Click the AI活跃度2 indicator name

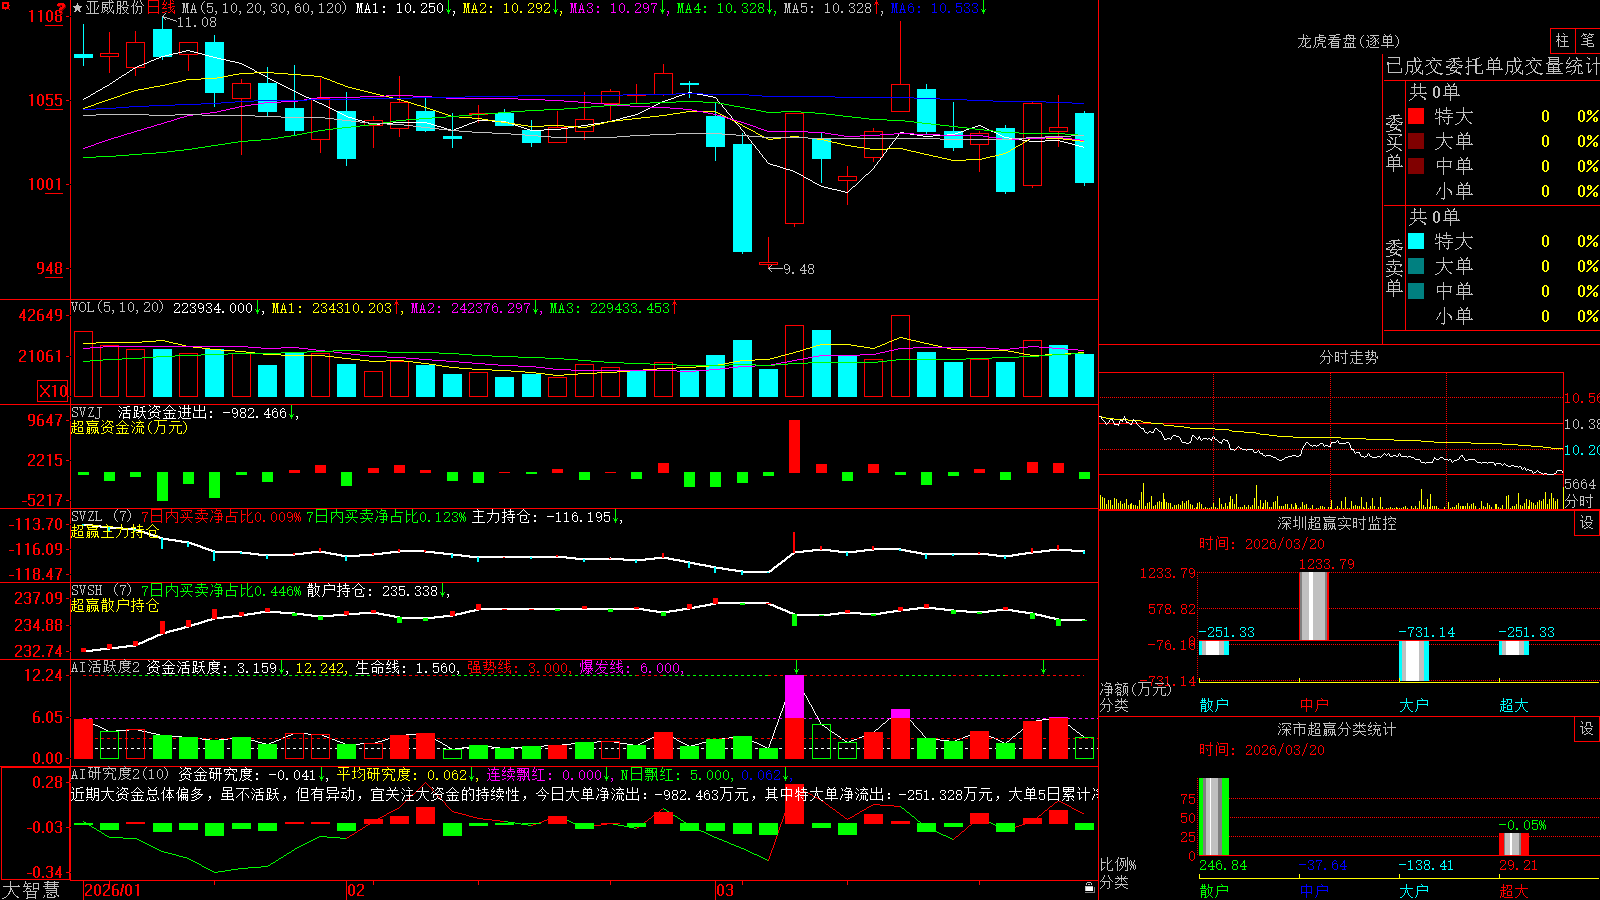[105, 668]
